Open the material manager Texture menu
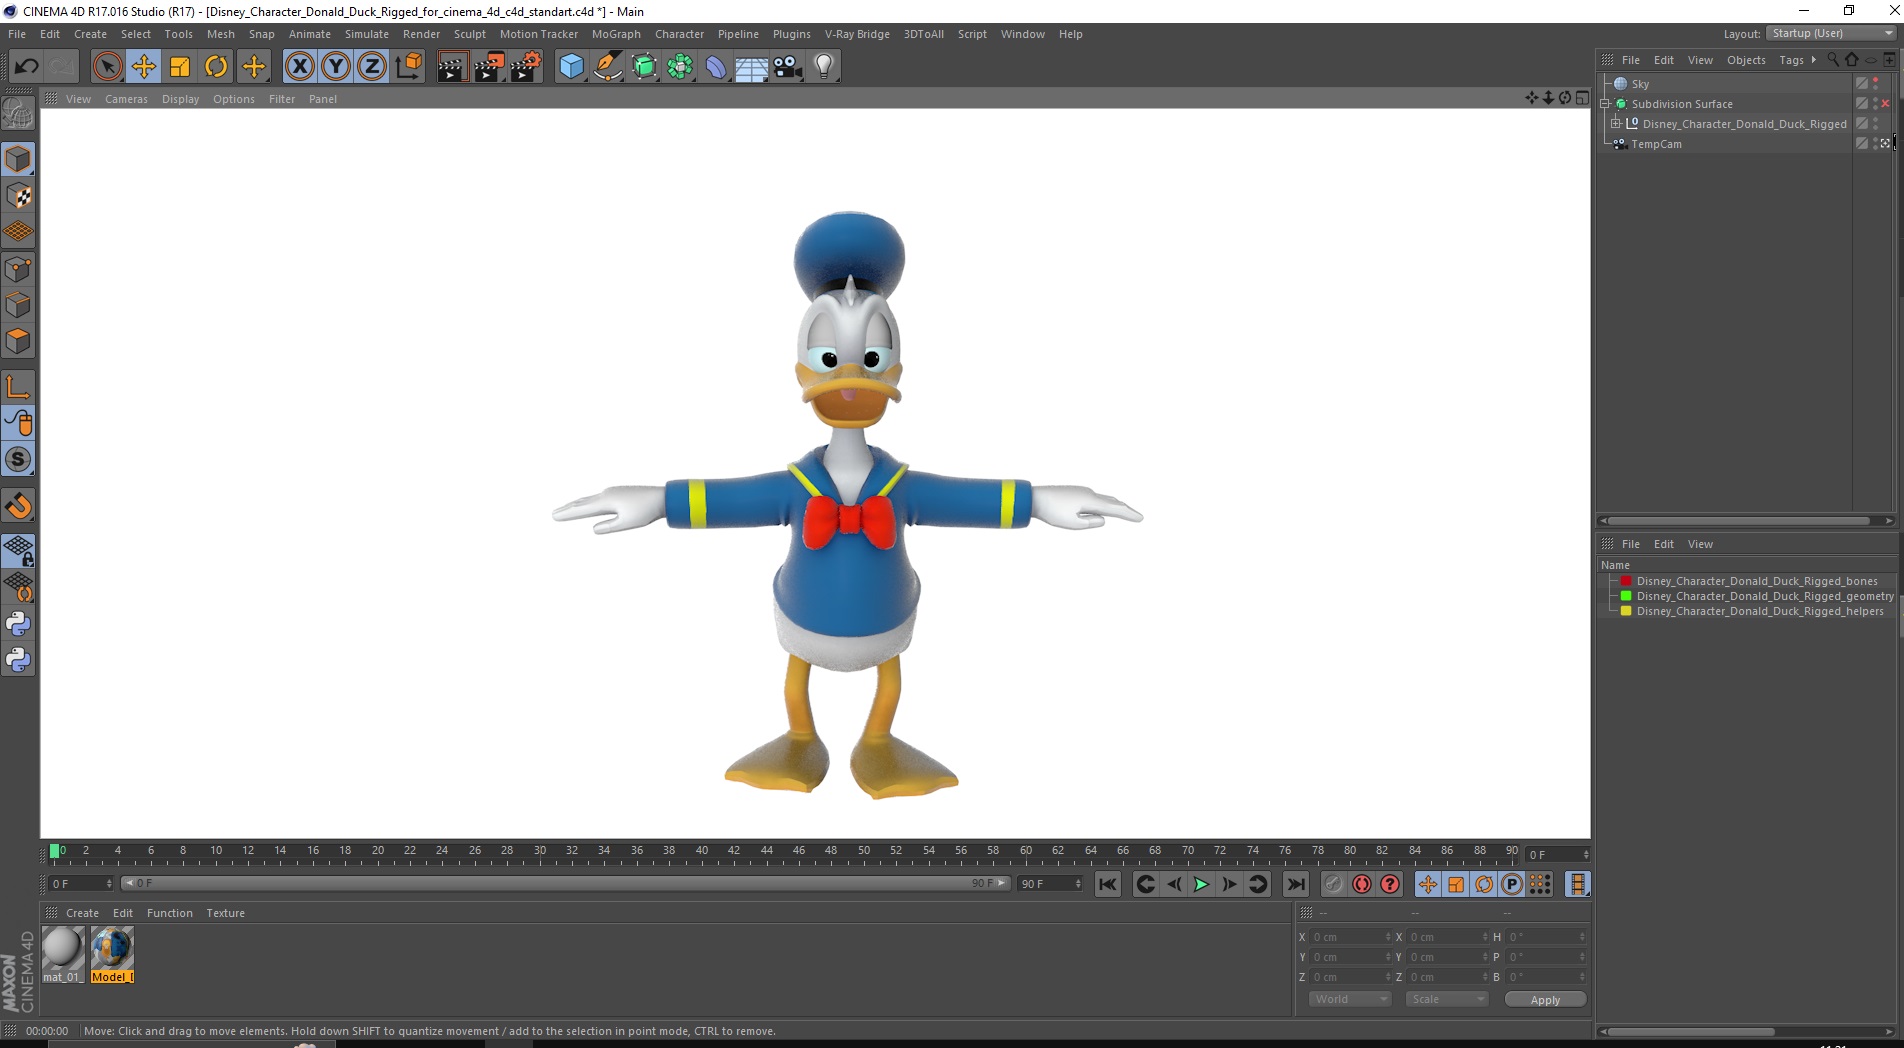Image resolution: width=1904 pixels, height=1048 pixels. pyautogui.click(x=225, y=913)
